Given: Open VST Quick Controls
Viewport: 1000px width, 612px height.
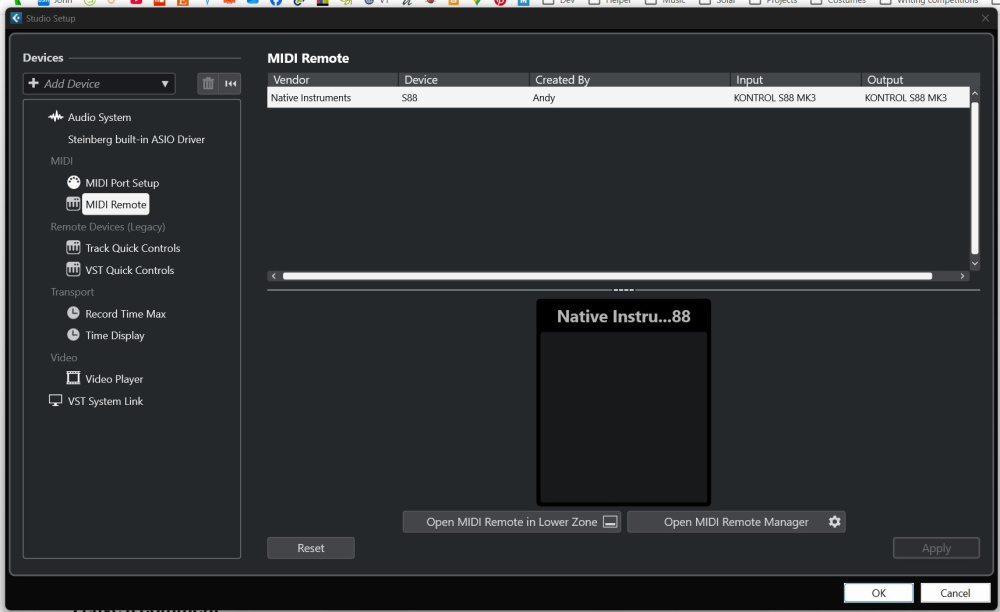Looking at the screenshot, I should (x=129, y=270).
